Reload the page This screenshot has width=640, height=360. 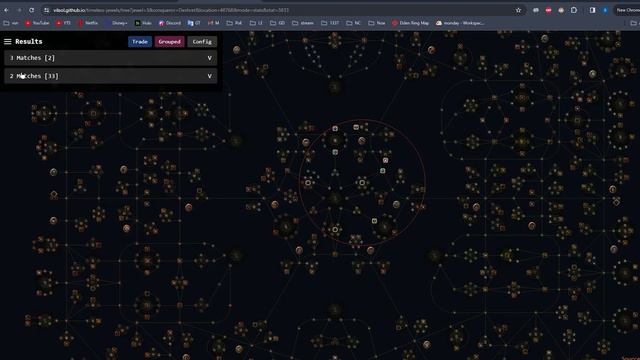tap(31, 10)
